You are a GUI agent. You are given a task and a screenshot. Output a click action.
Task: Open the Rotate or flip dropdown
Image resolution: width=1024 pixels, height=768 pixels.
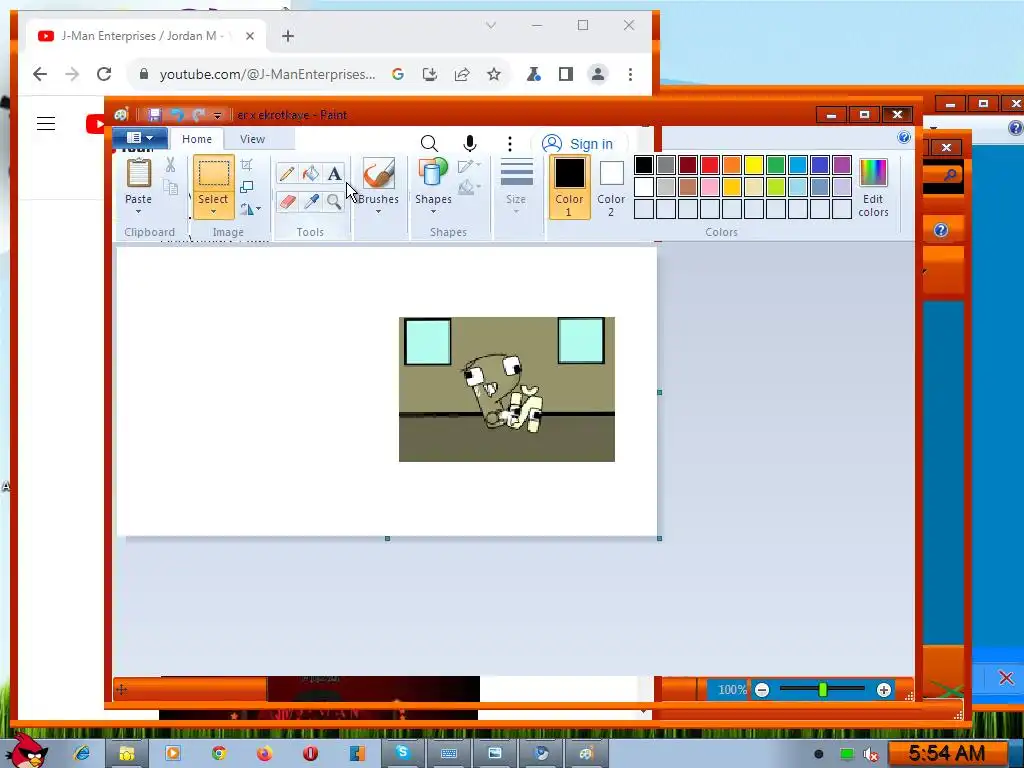click(250, 209)
